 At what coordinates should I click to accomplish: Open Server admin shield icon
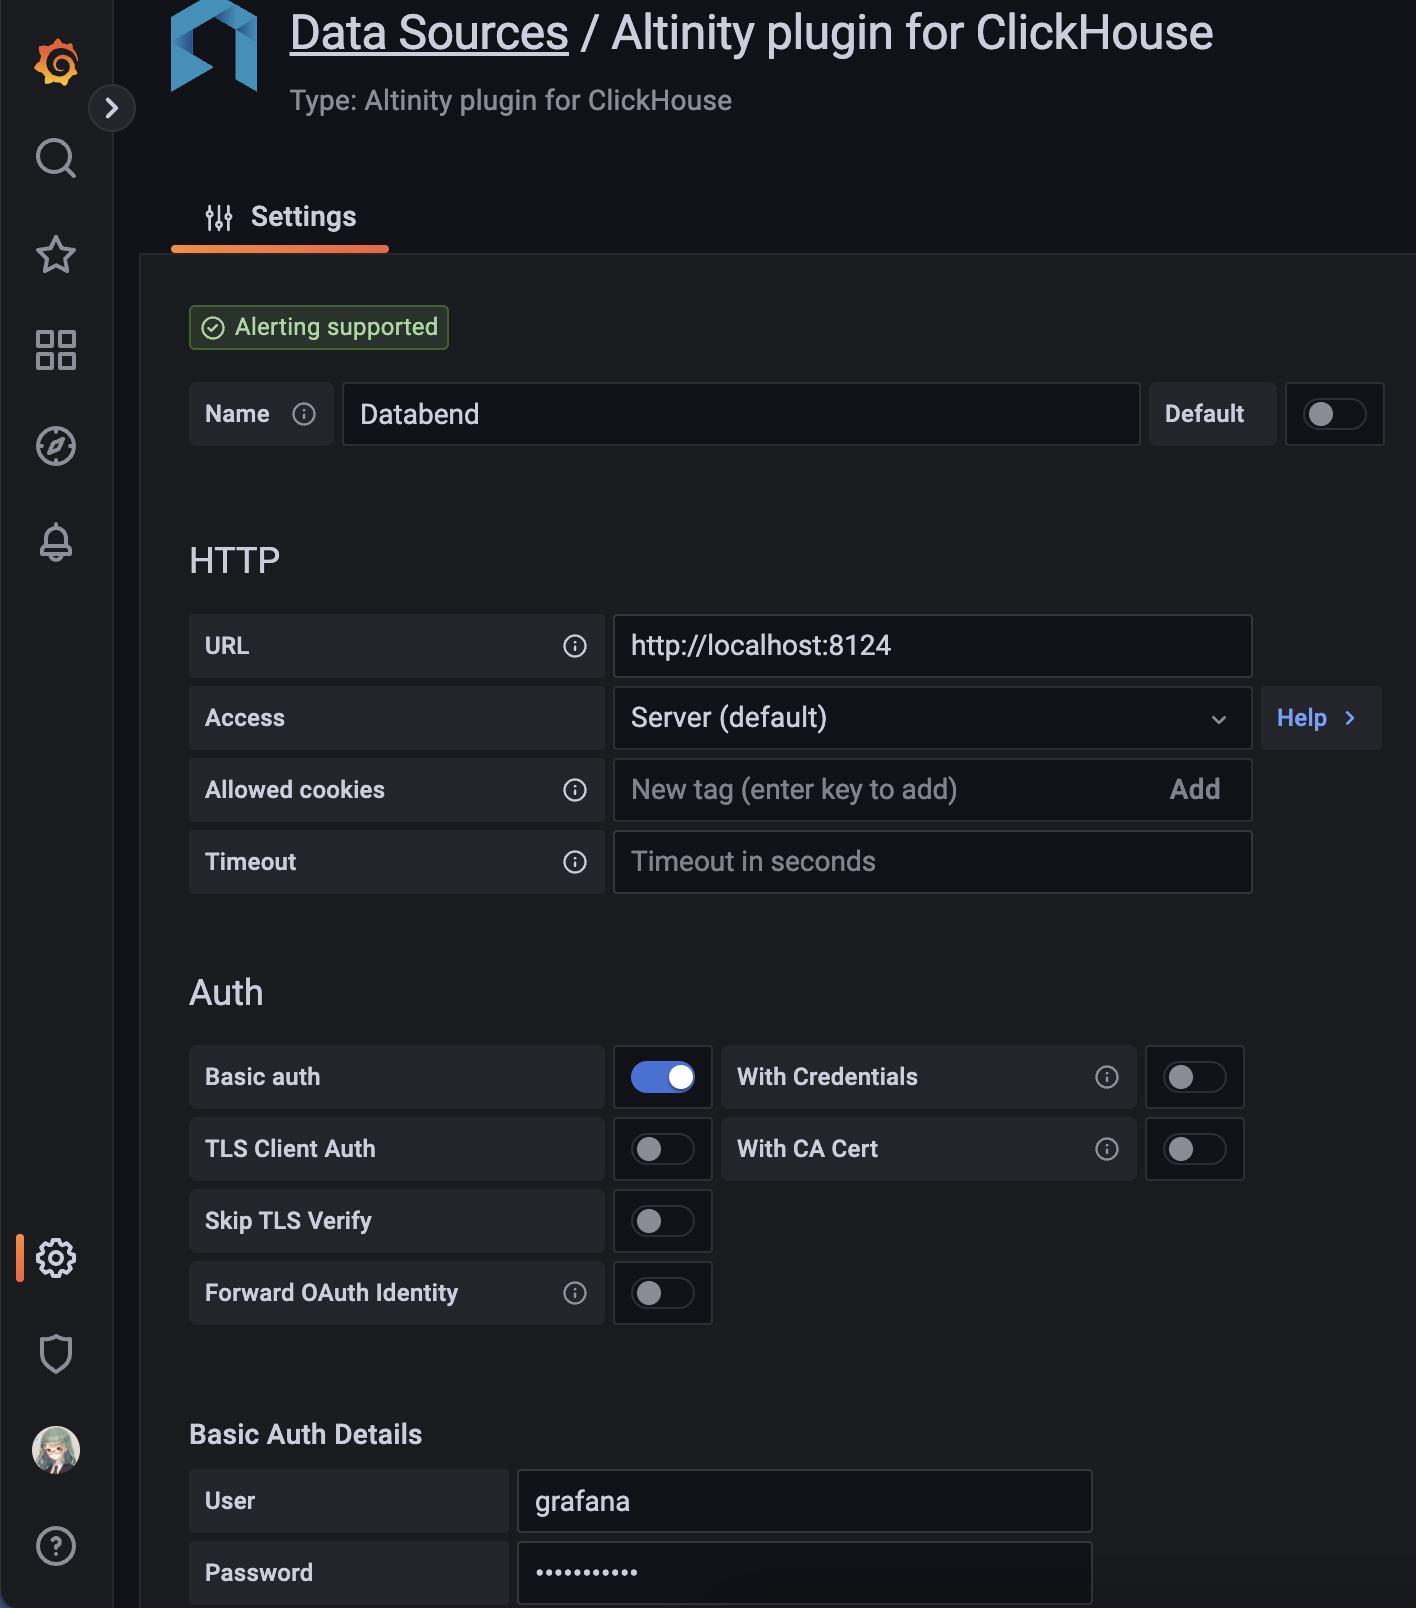click(x=56, y=1354)
